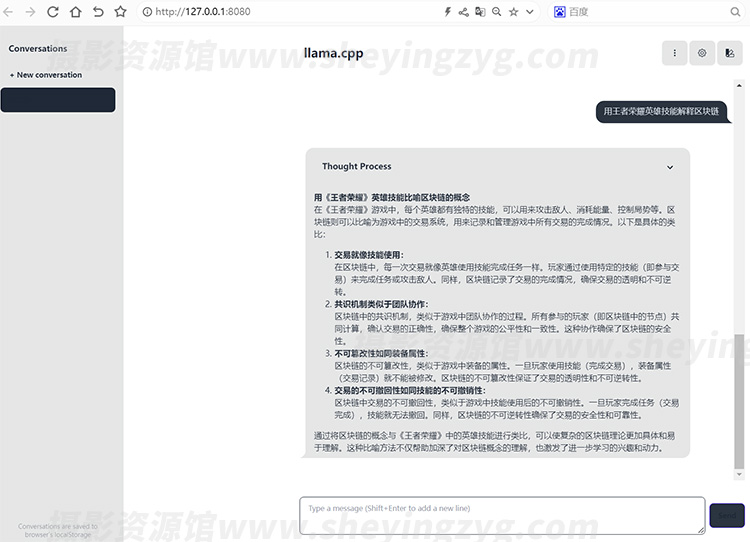This screenshot has height=542, width=750.
Task: Click the undo close tab icon
Action: 97,12
